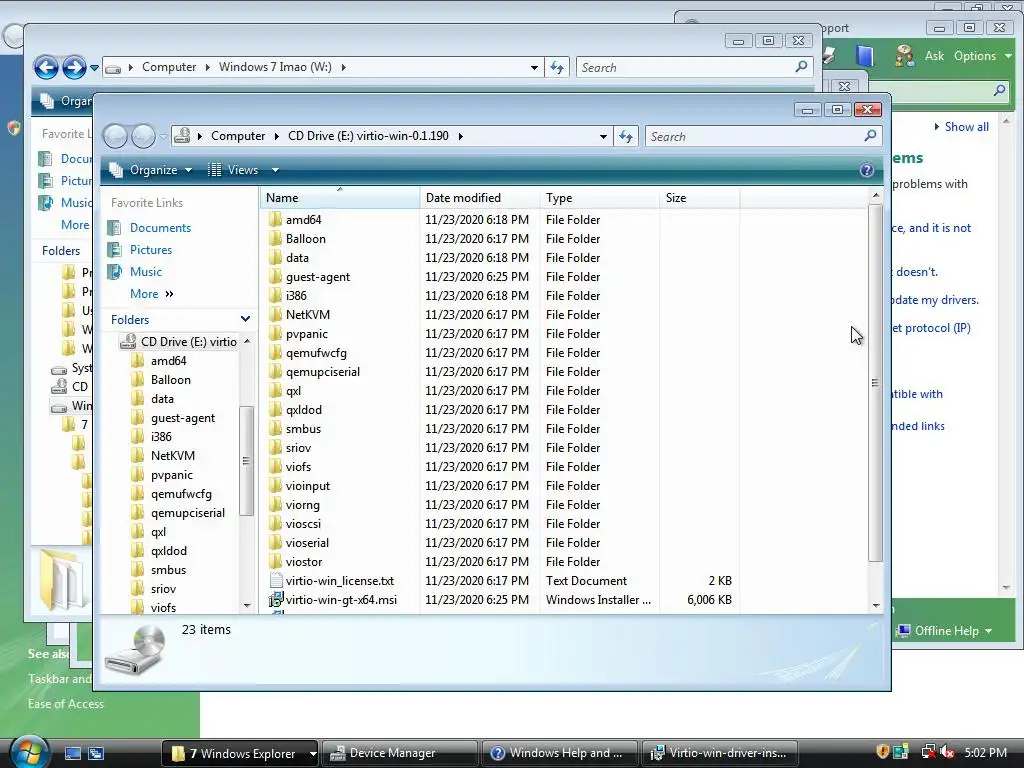Click the file list scroll-down arrow
1024x768 pixels.
(x=876, y=605)
